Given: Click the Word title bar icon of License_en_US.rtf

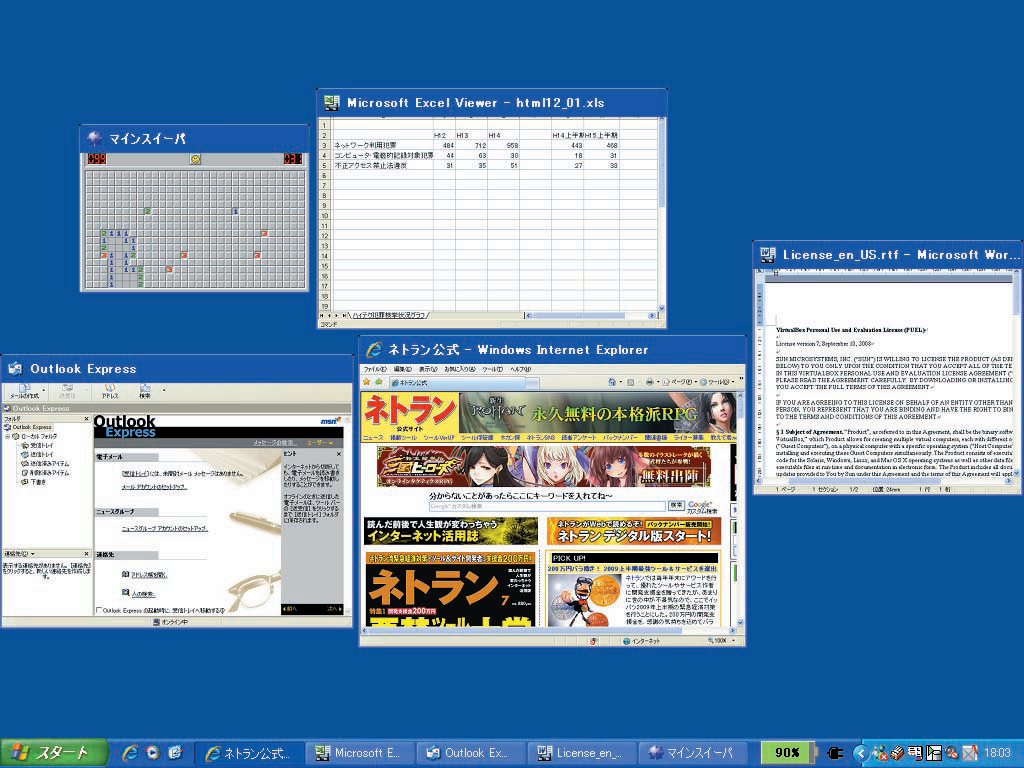Looking at the screenshot, I should click(768, 255).
